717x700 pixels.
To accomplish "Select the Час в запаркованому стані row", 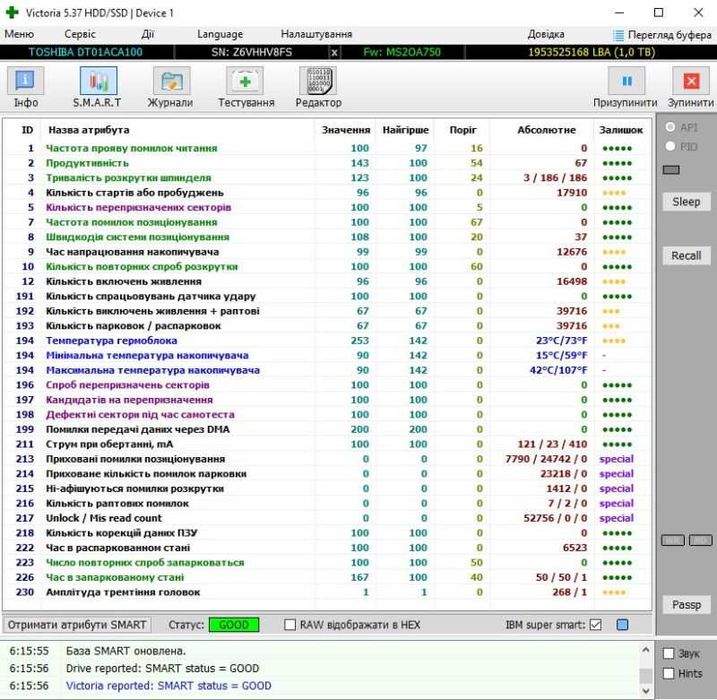I will point(327,577).
